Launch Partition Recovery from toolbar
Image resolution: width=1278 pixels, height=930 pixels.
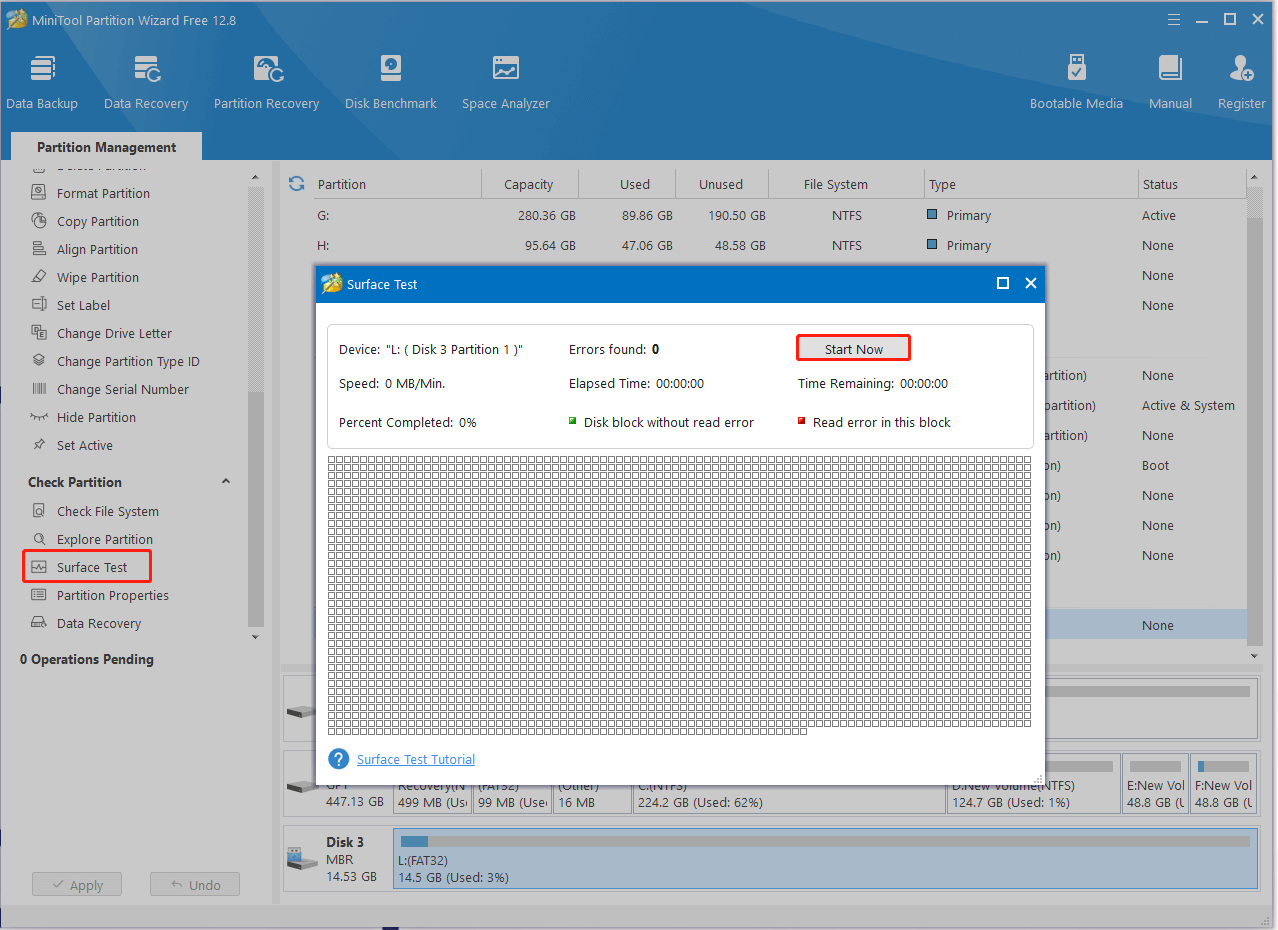tap(266, 82)
